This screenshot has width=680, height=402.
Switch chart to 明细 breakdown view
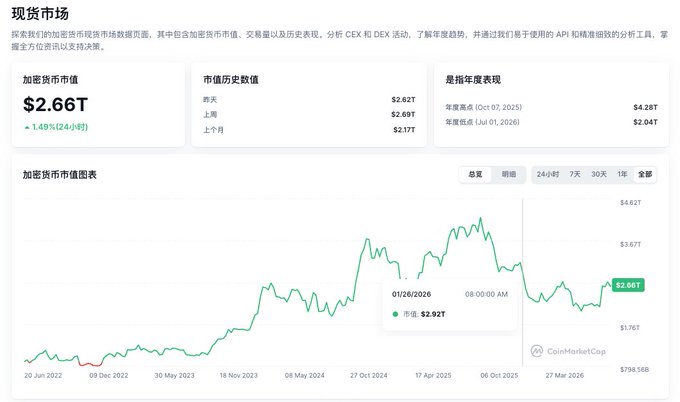509,174
